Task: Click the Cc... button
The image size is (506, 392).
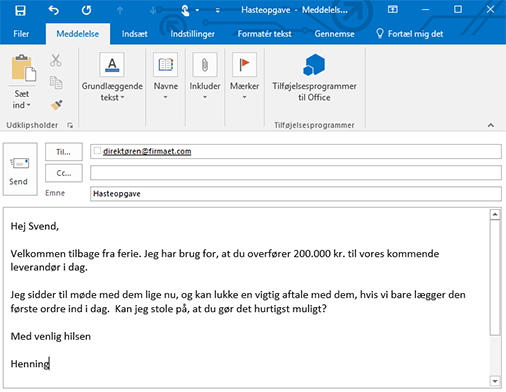Action: pos(64,173)
